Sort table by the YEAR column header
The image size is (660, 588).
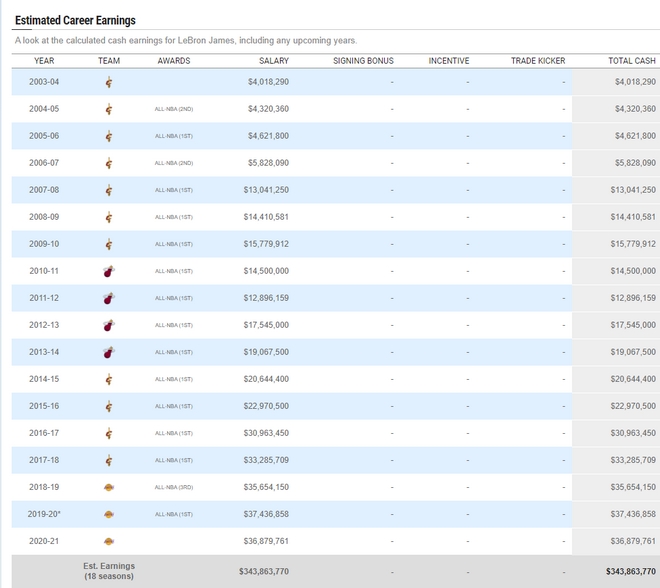(x=44, y=61)
